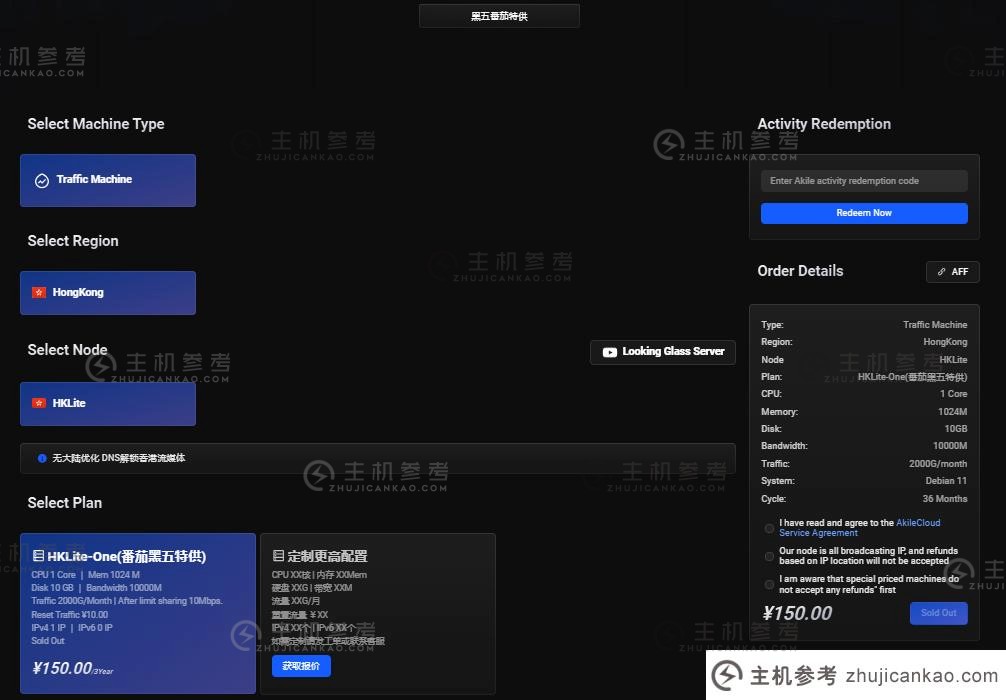Click the 获取报价 quote button
The height and width of the screenshot is (700, 1006).
point(301,666)
